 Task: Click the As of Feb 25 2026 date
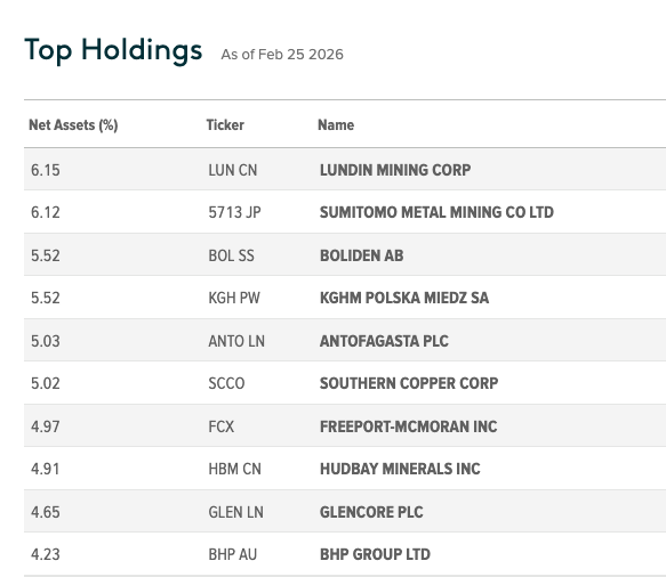pyautogui.click(x=281, y=54)
